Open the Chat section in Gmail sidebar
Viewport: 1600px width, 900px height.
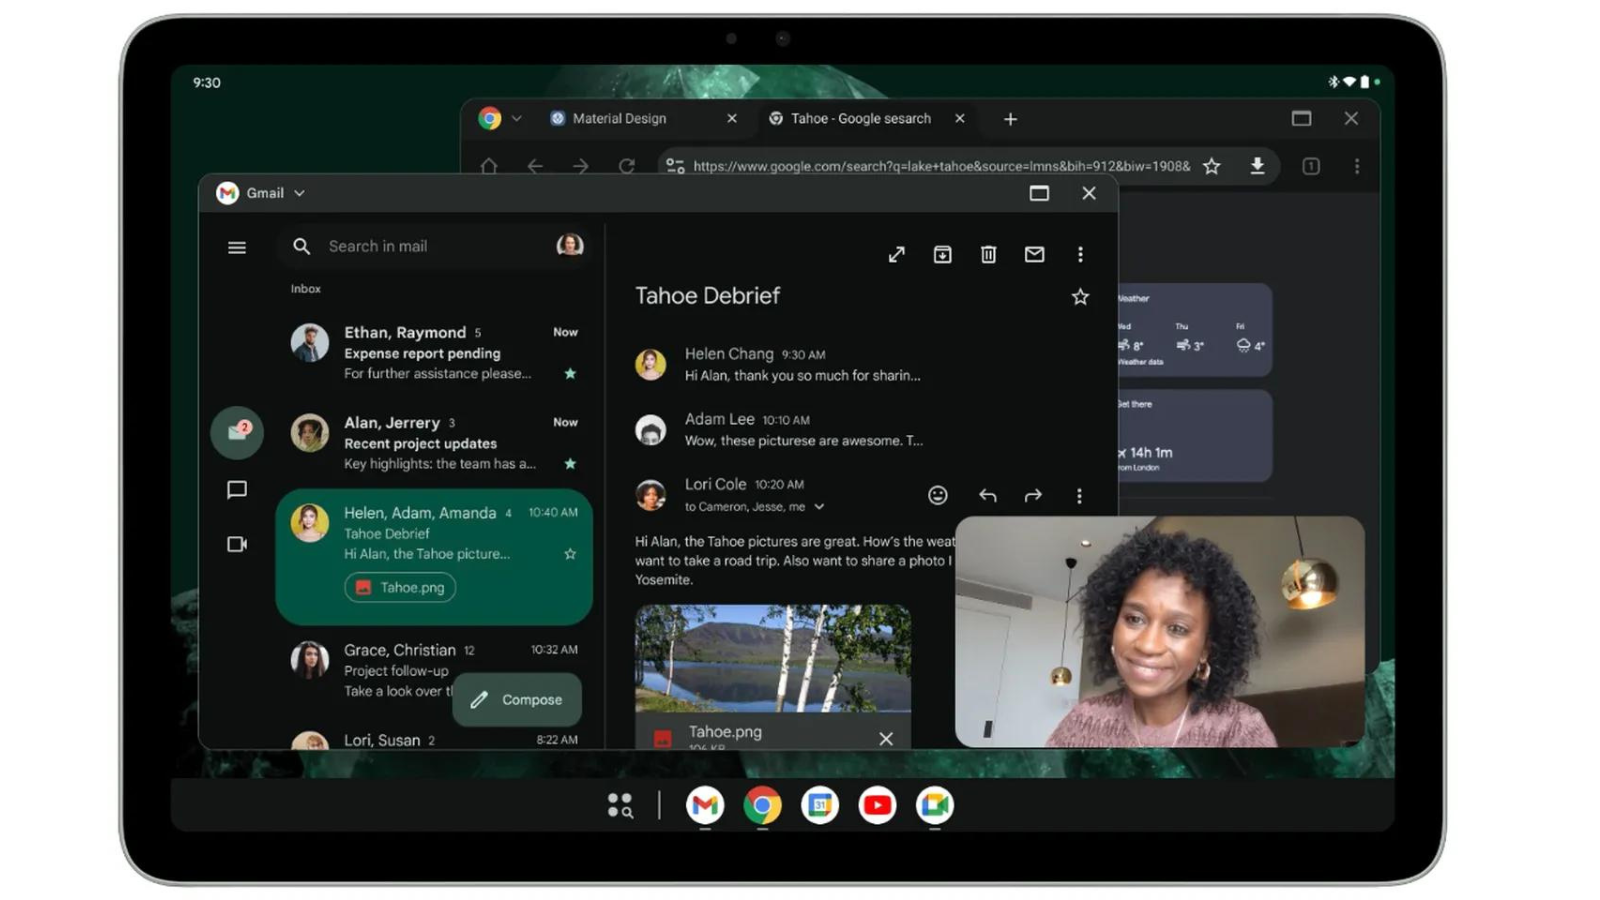click(237, 489)
